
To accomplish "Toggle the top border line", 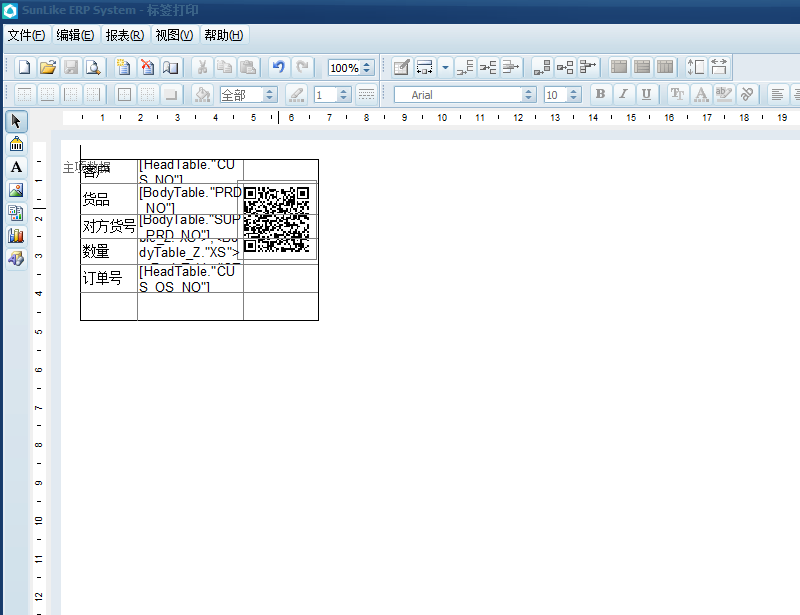I will point(24,94).
